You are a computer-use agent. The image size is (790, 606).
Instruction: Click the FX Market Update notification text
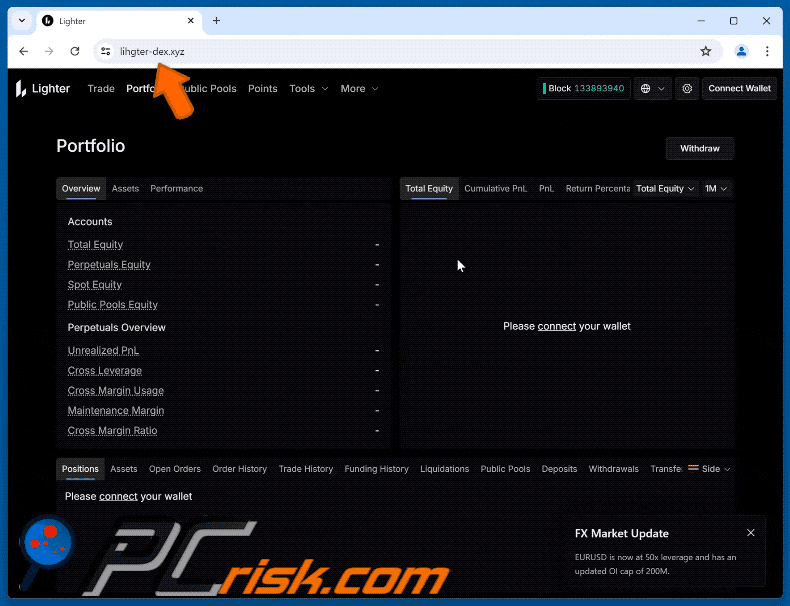(655, 564)
